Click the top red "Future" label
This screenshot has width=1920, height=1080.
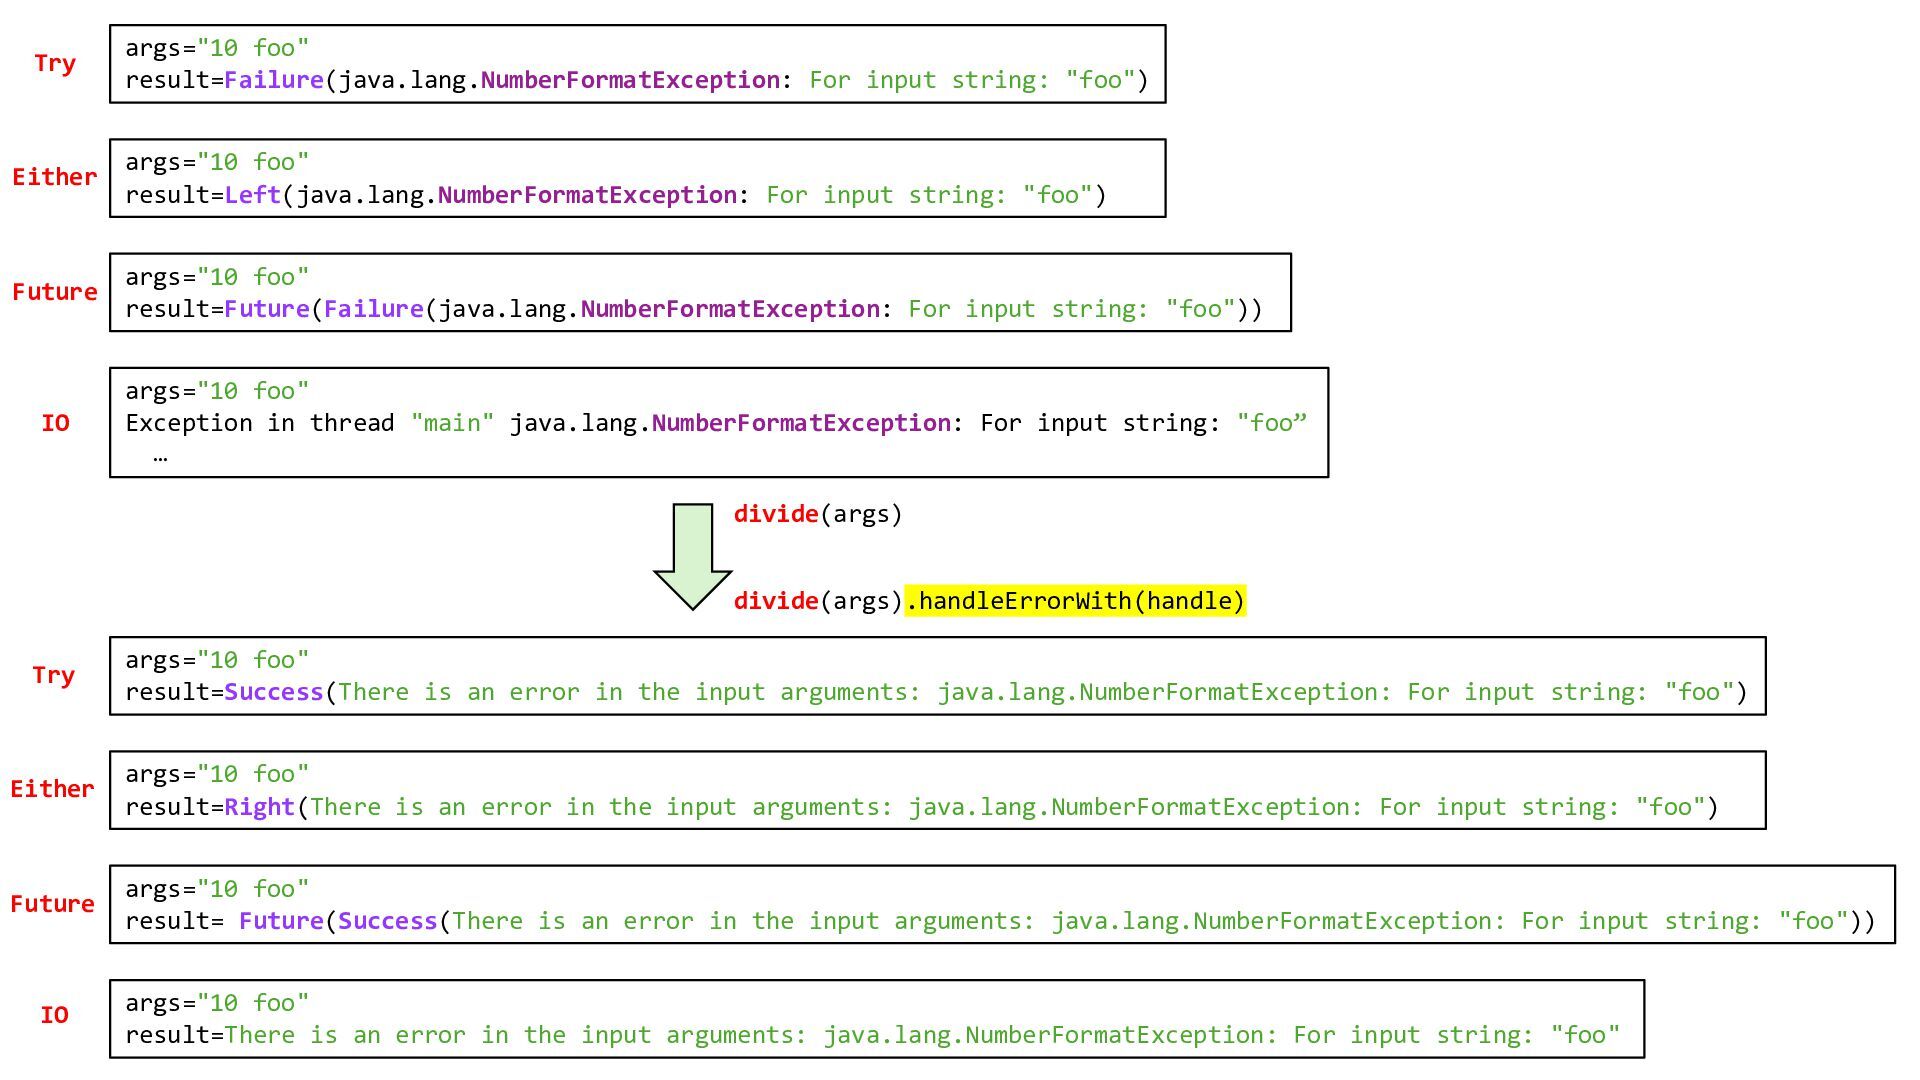pyautogui.click(x=55, y=292)
